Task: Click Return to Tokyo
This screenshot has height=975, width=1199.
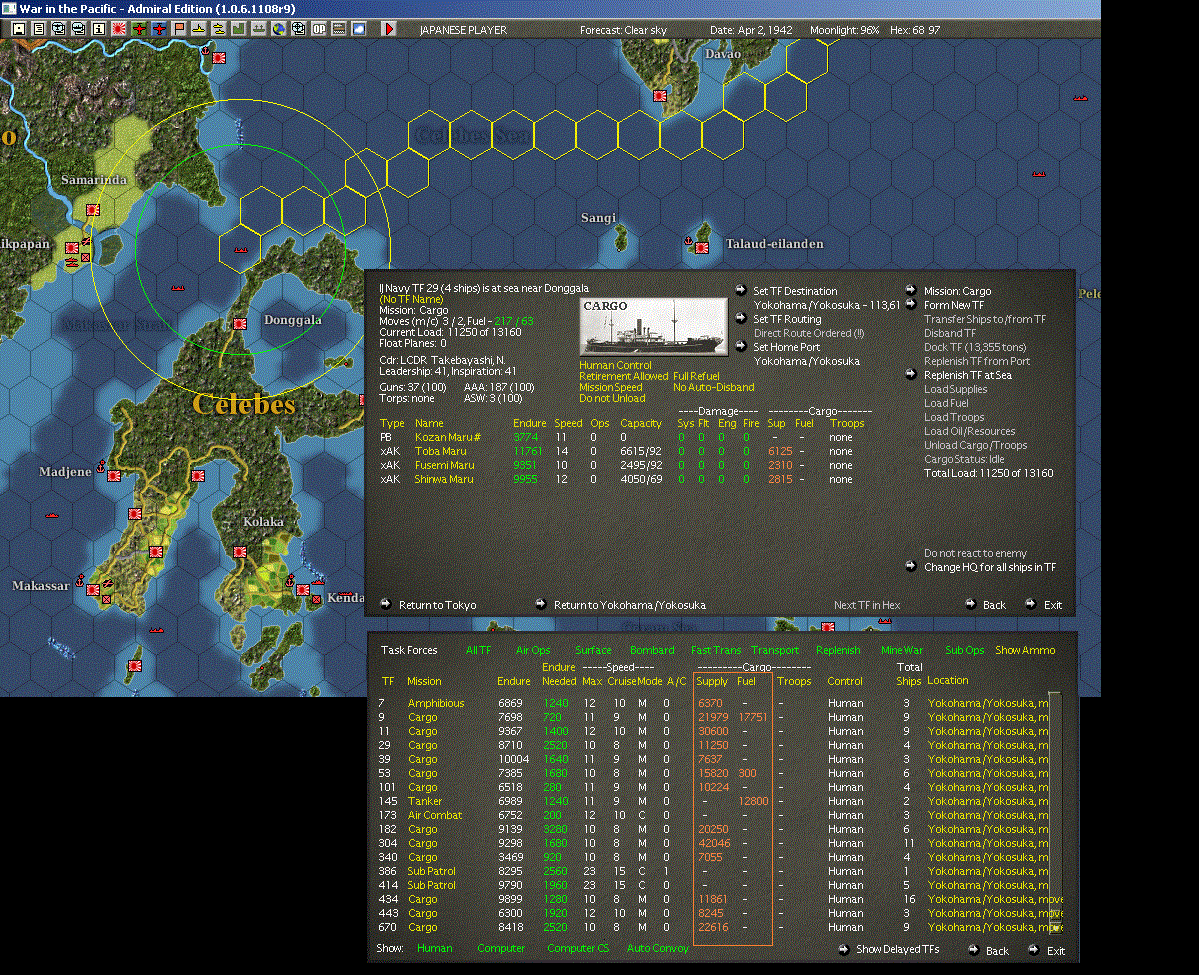Action: click(x=437, y=605)
